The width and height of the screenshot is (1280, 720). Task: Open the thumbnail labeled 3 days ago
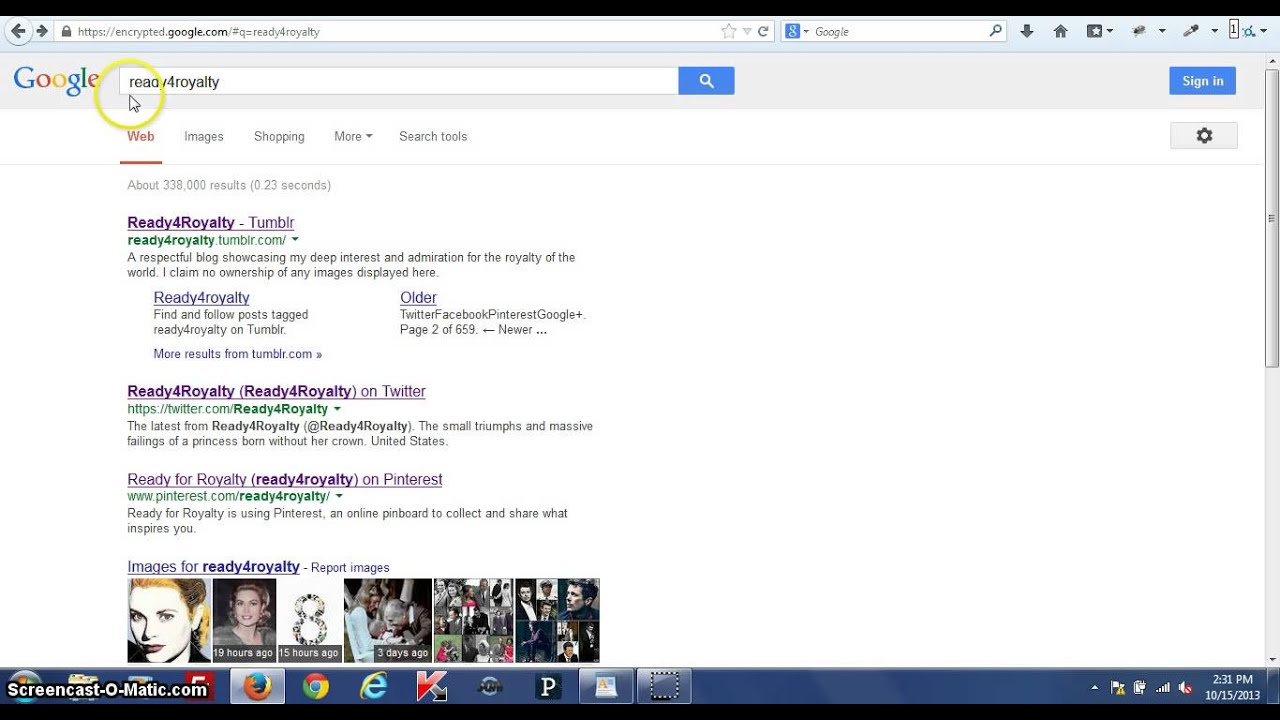(x=388, y=620)
